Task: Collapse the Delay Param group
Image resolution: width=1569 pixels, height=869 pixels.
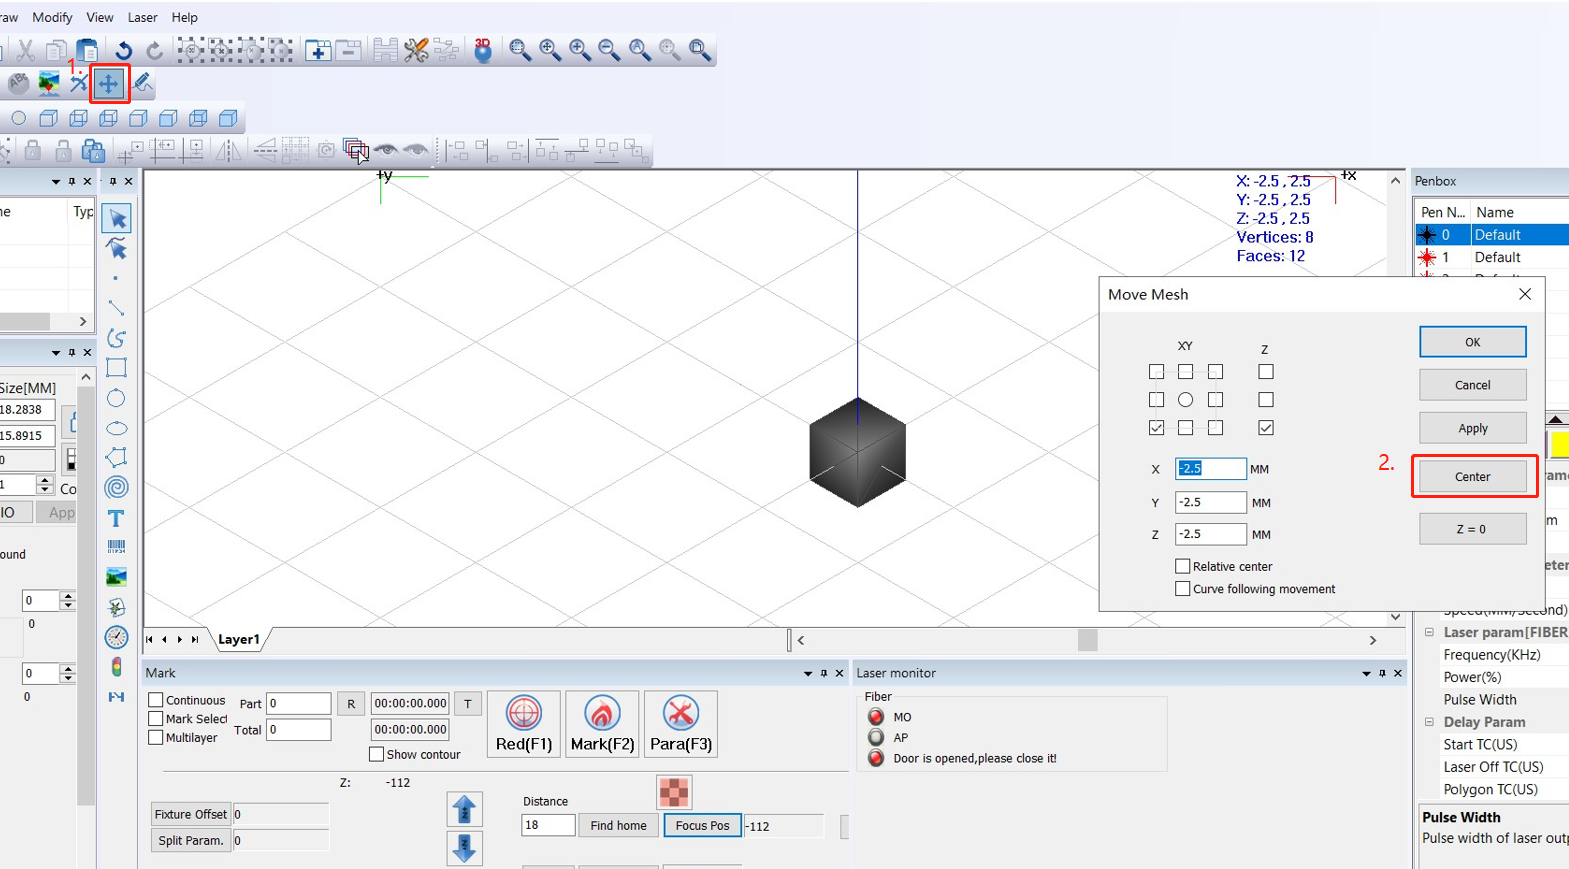Action: [x=1429, y=722]
